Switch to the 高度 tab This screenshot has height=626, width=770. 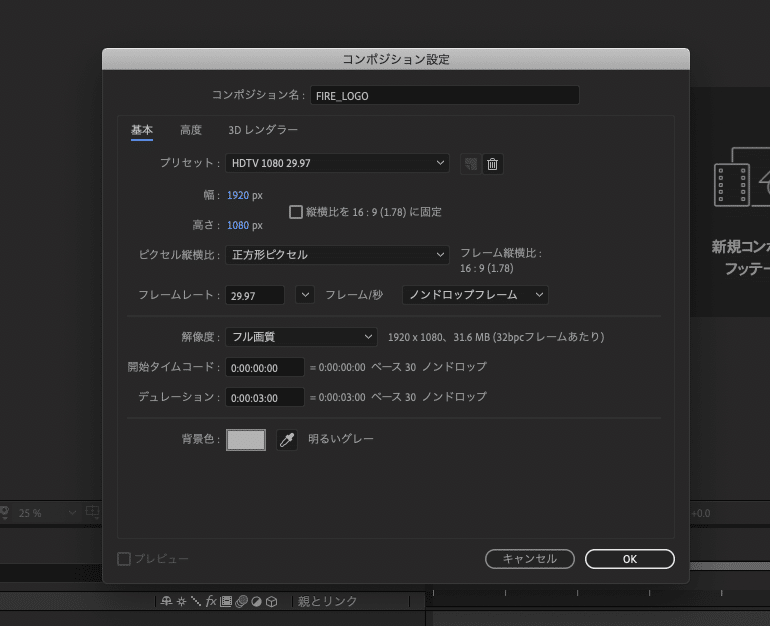pyautogui.click(x=191, y=130)
